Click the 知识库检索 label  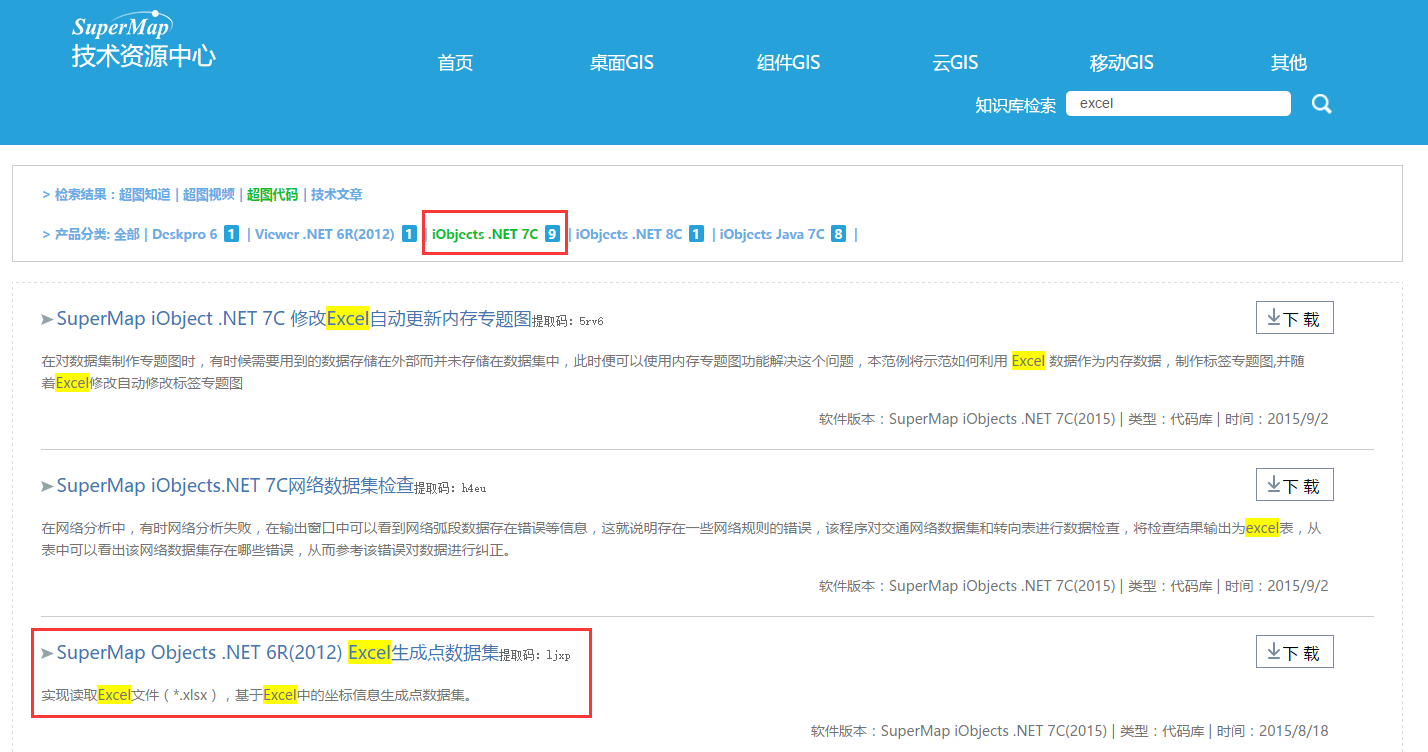(1015, 105)
